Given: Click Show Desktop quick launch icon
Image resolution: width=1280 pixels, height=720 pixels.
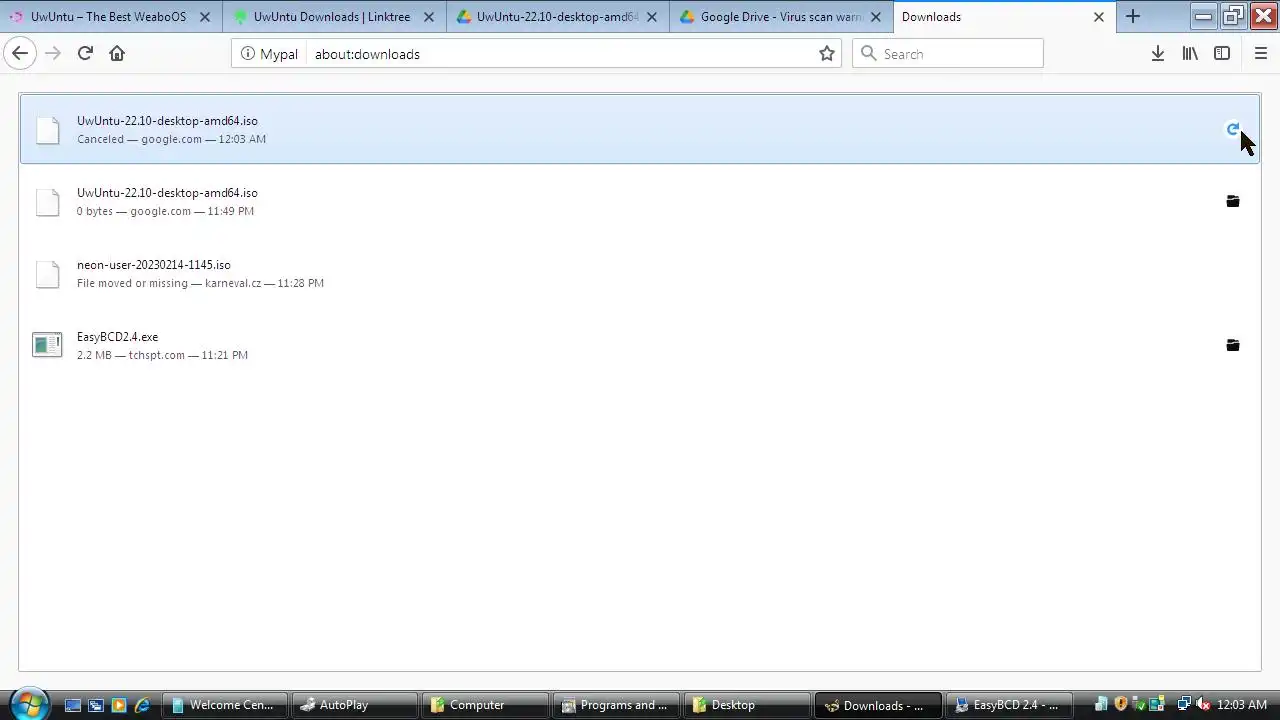Looking at the screenshot, I should point(73,705).
